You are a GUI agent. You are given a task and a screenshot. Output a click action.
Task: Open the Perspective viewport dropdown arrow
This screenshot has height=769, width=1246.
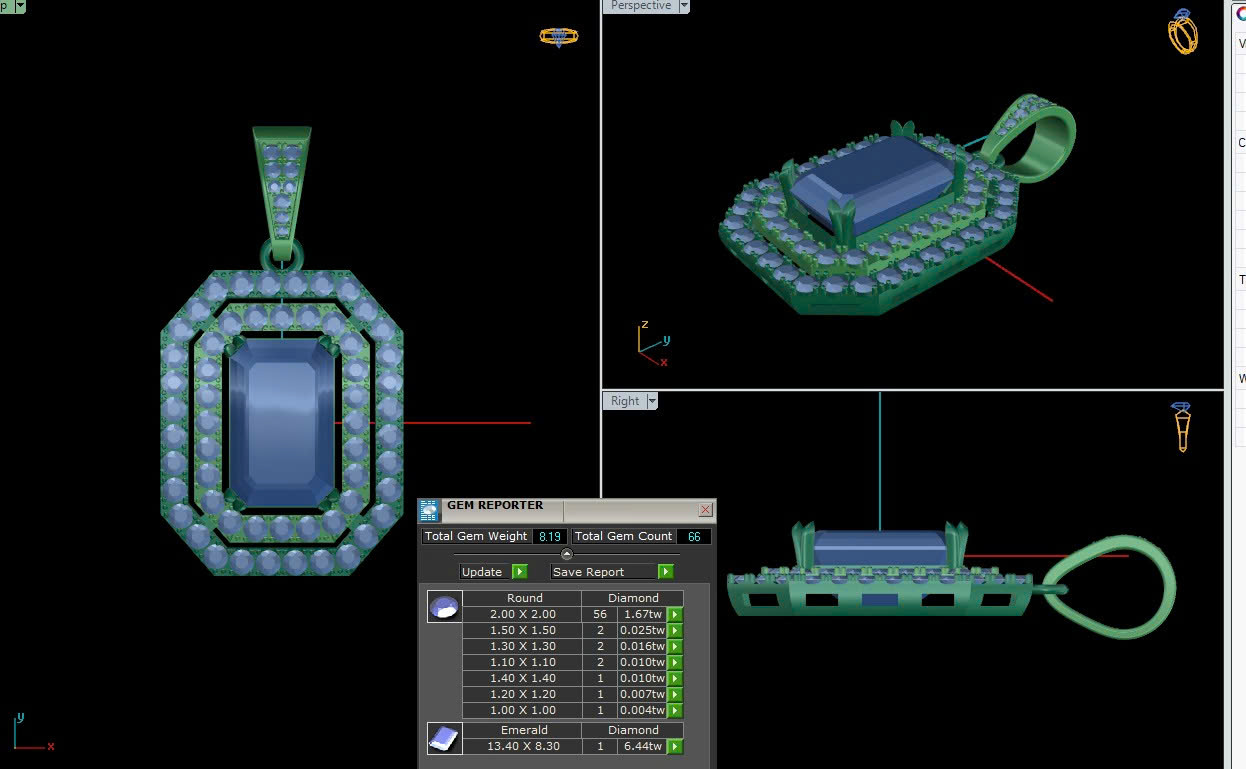tap(684, 6)
